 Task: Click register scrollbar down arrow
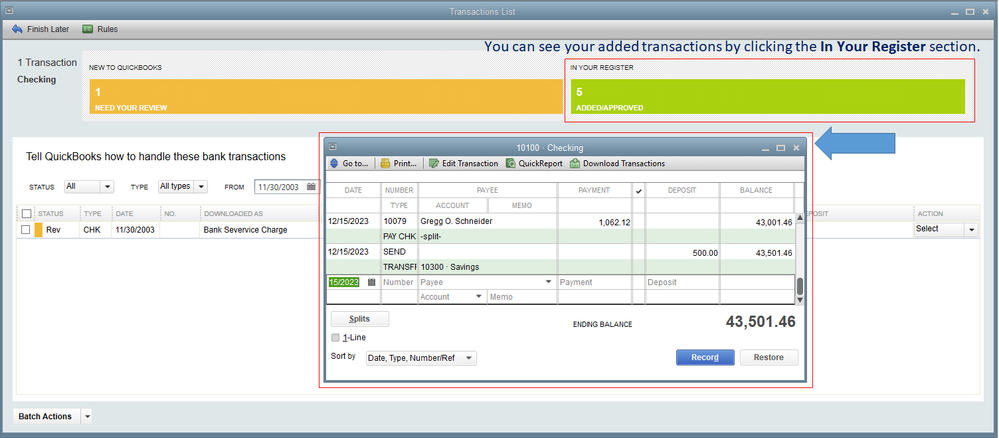[800, 300]
